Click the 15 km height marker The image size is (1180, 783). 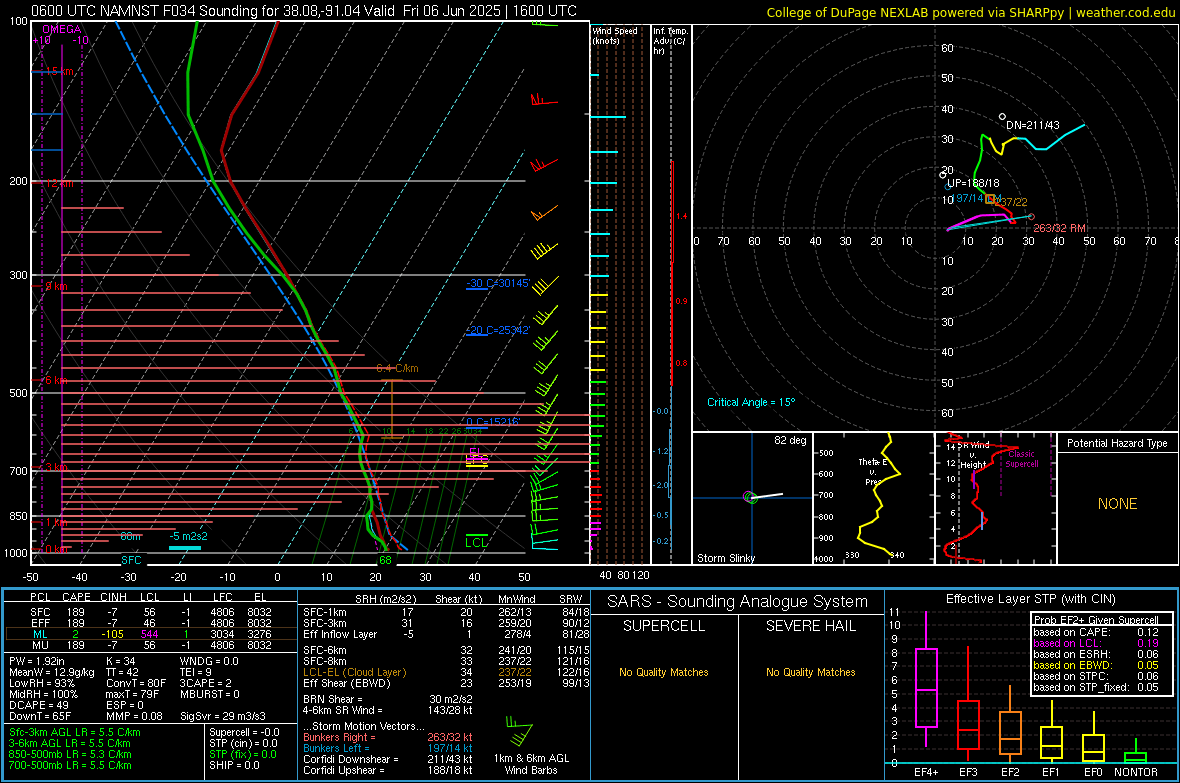tap(59, 72)
